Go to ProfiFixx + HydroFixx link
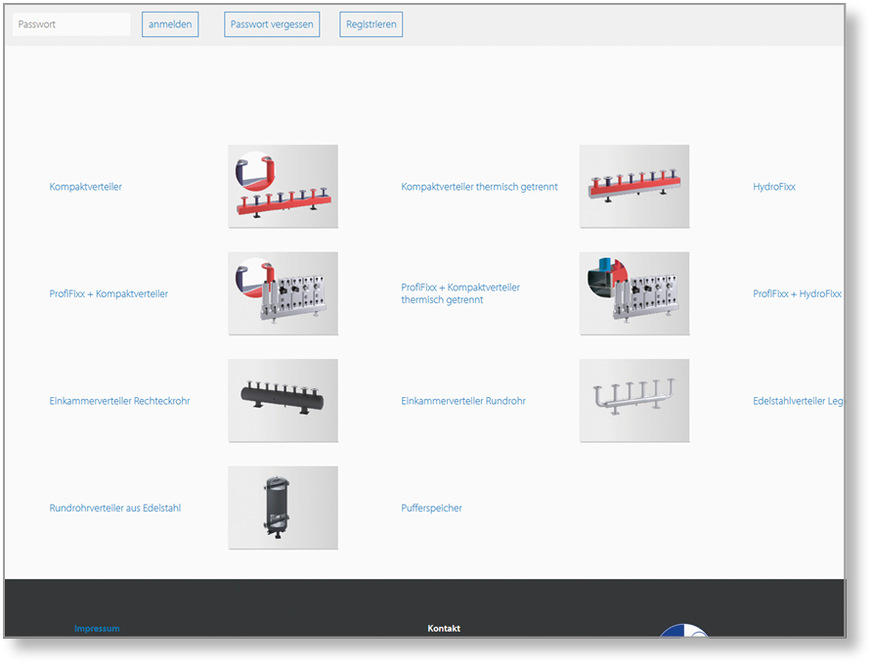The width and height of the screenshot is (872, 664). click(797, 294)
